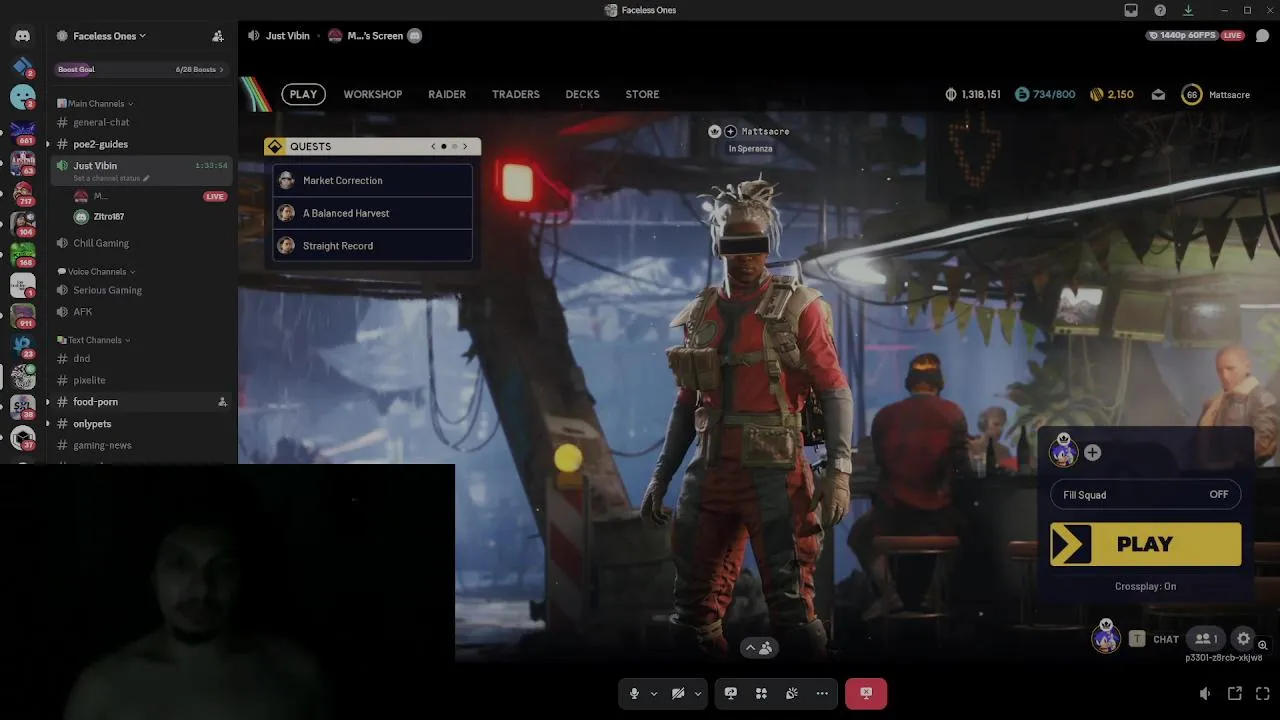This screenshot has height=720, width=1280.
Task: Toggle Fill Squad OFF switch
Action: (1145, 495)
